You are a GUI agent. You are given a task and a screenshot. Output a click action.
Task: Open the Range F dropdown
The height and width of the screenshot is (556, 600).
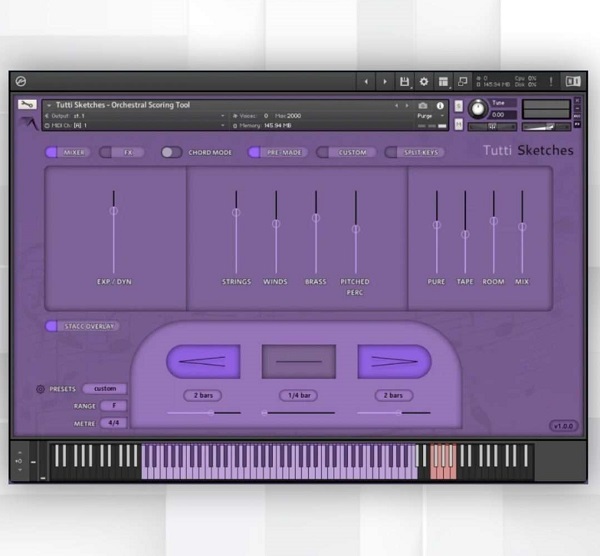tap(114, 406)
